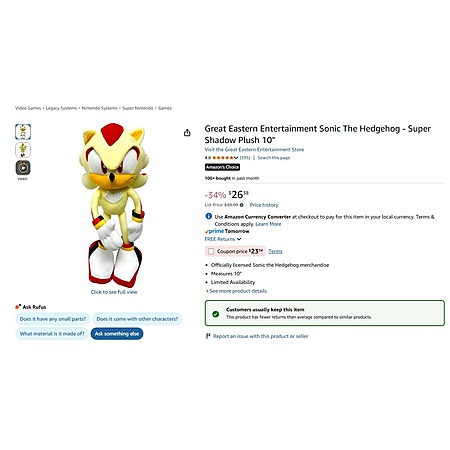The width and height of the screenshot is (450, 450).
Task: Tick the Coupon price checkbox
Action: [211, 251]
